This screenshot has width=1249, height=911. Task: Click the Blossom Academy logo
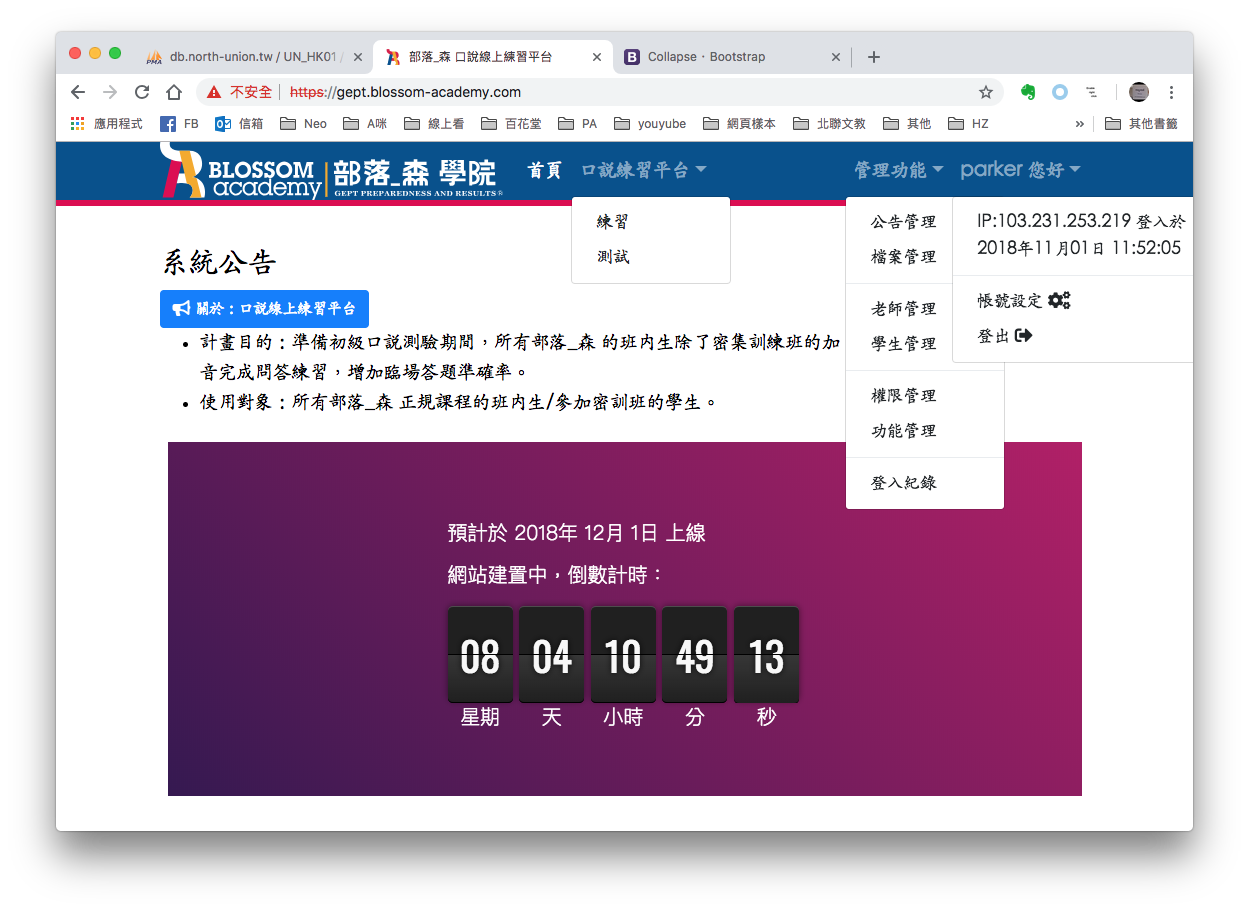click(330, 171)
